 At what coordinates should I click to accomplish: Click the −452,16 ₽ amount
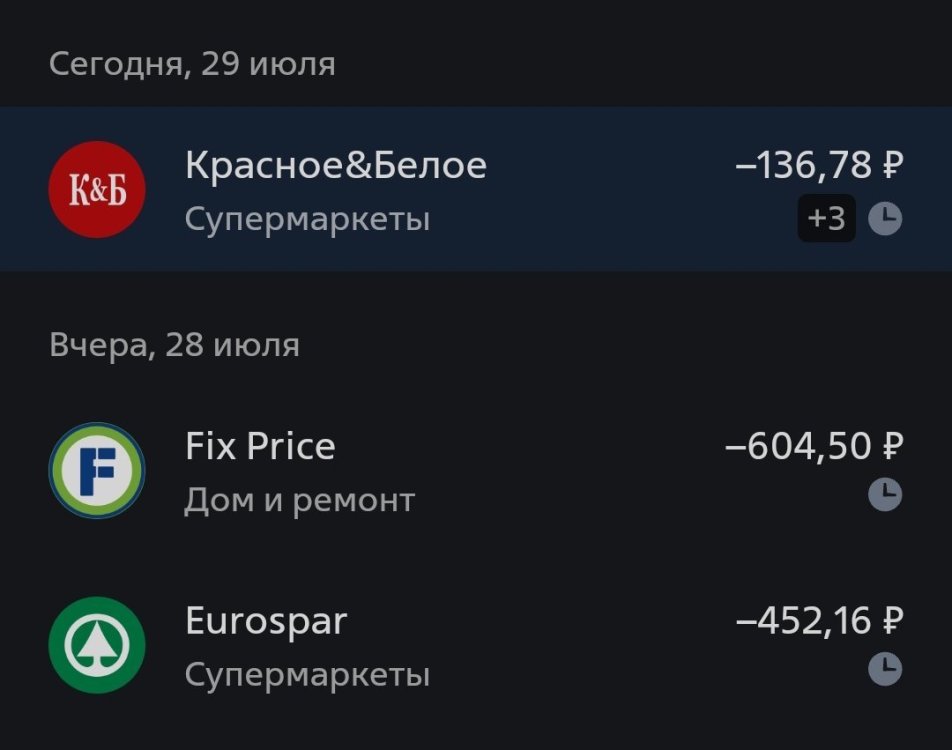tap(819, 621)
